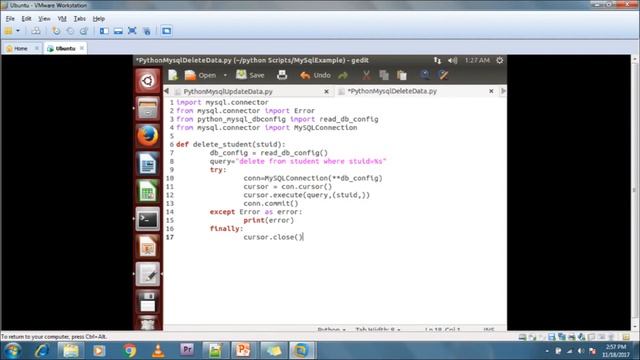This screenshot has height=360, width=640.
Task: Click the gedit Open file button
Action: click(200, 75)
